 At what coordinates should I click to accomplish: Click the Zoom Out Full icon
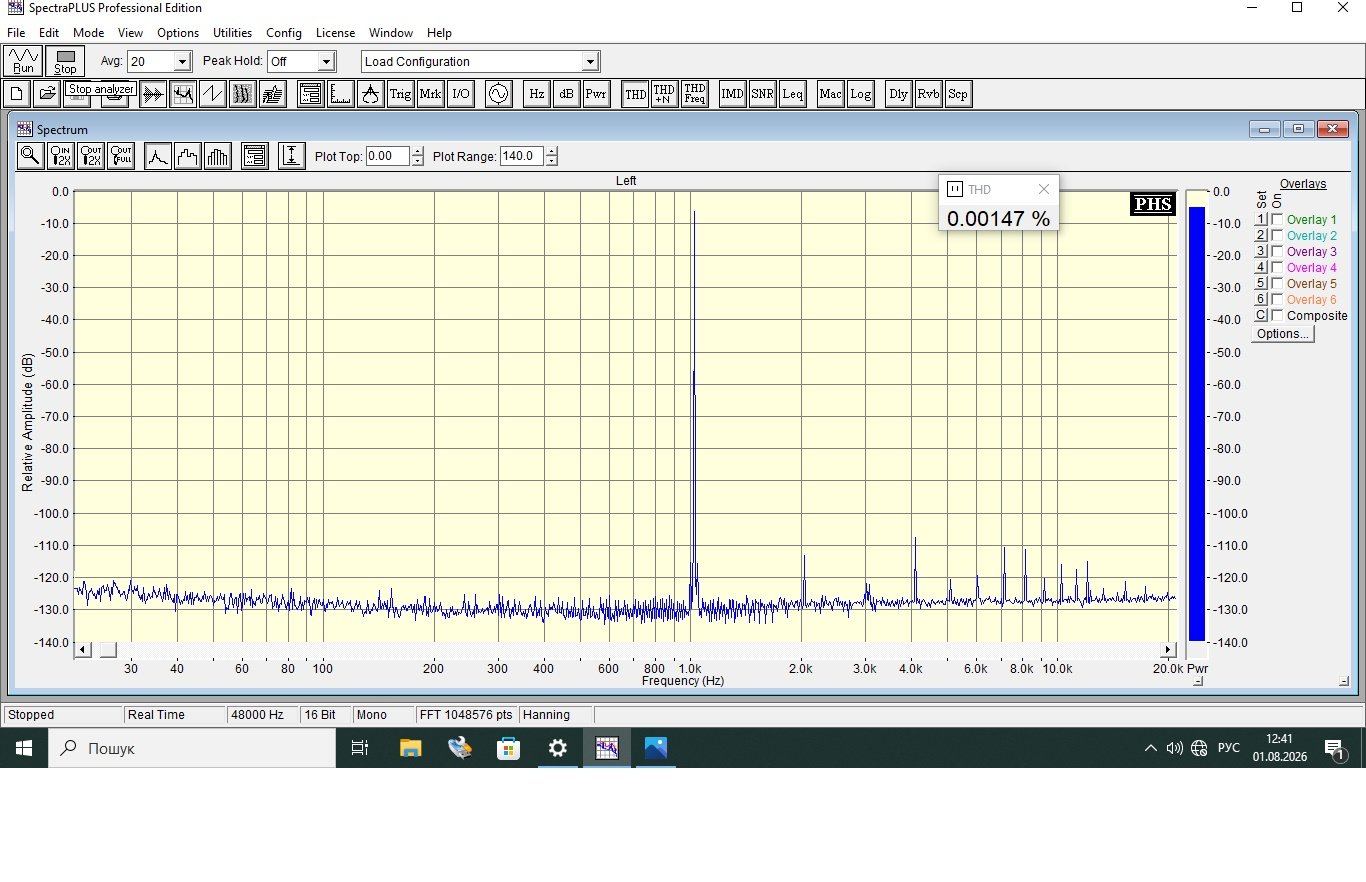tap(121, 156)
